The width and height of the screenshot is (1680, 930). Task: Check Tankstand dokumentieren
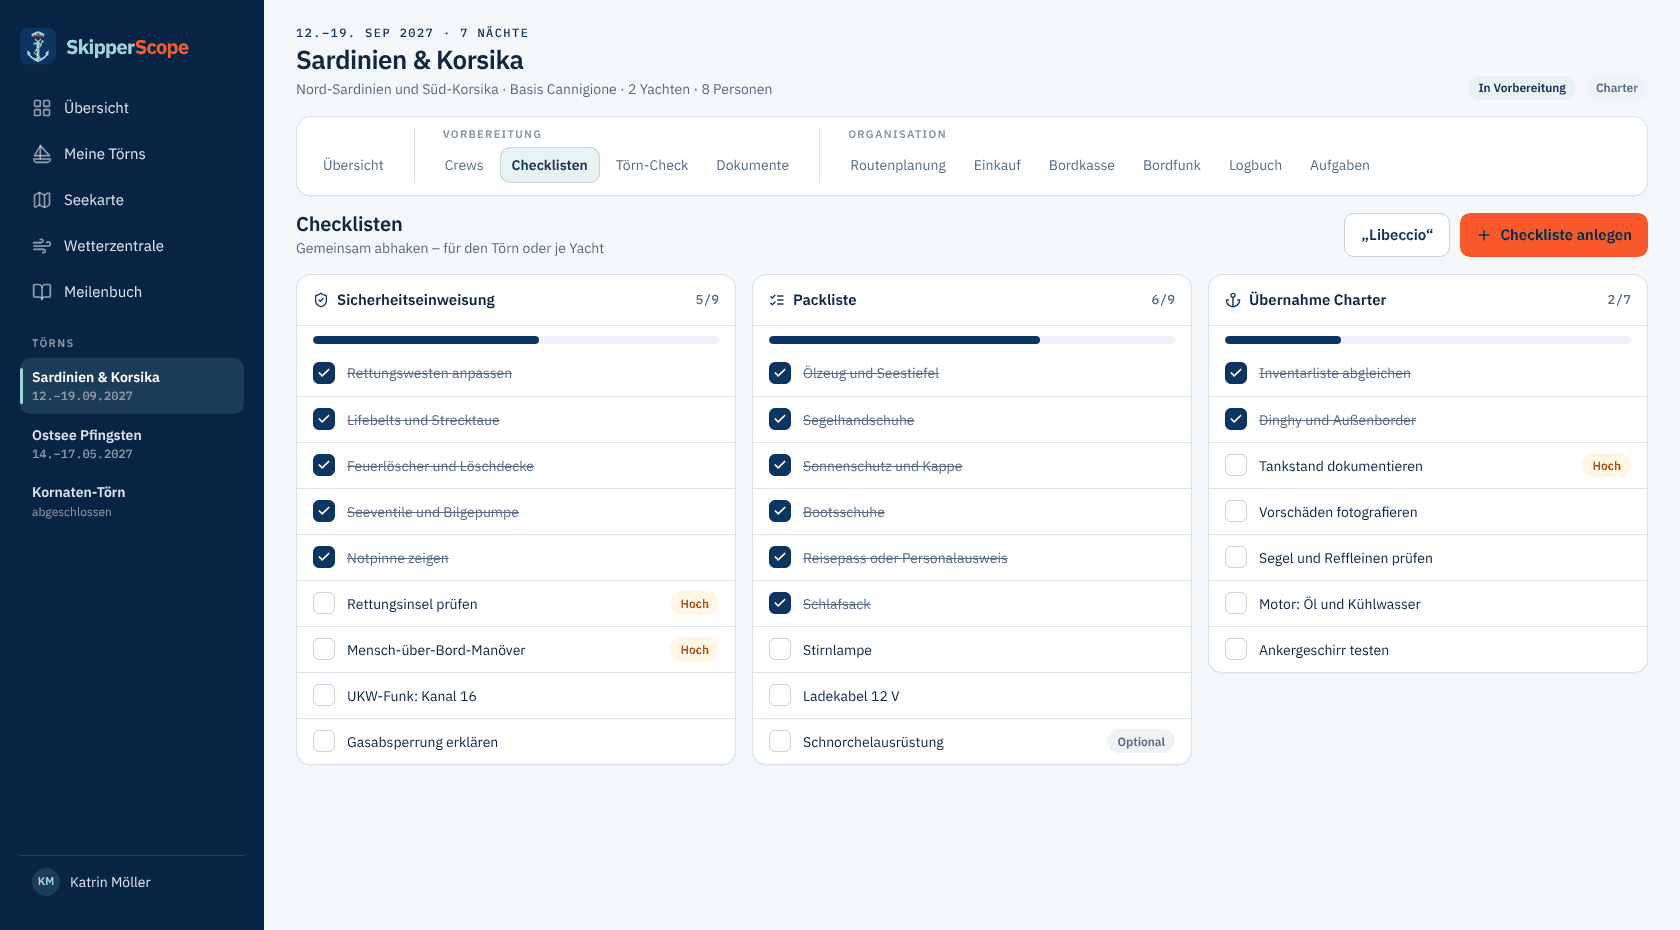1236,465
